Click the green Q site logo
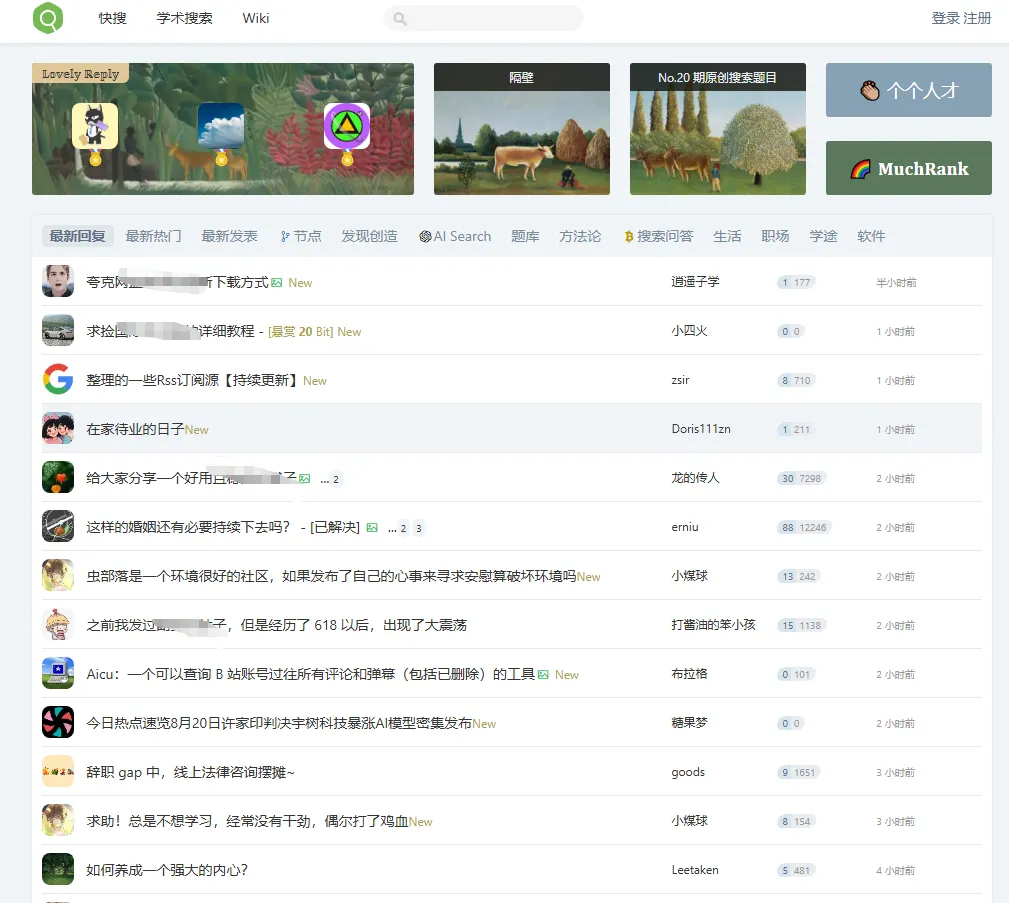Viewport: 1009px width, 903px height. click(48, 18)
